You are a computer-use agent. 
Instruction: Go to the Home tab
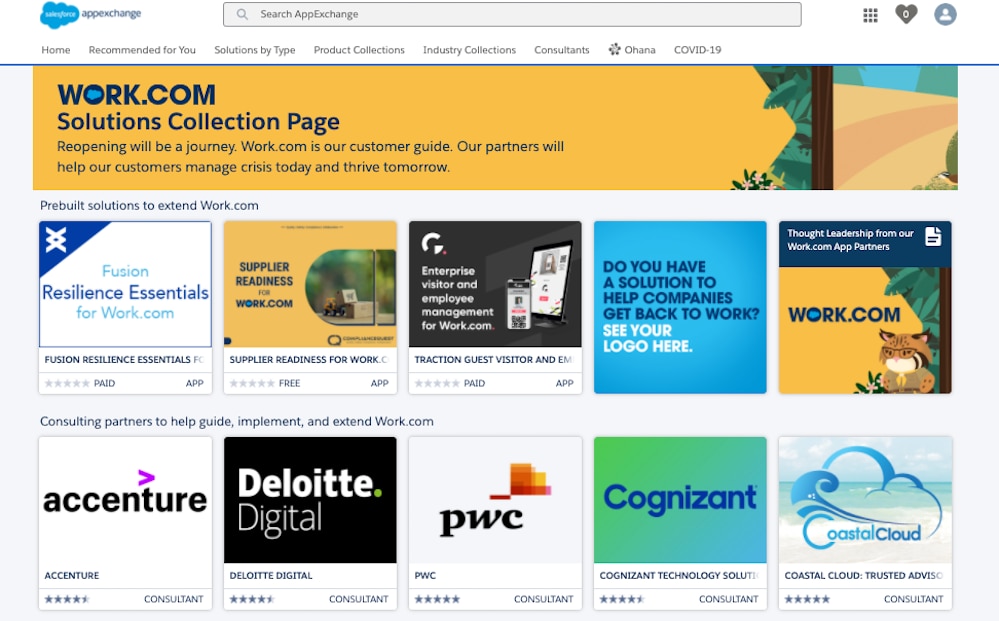coord(56,50)
